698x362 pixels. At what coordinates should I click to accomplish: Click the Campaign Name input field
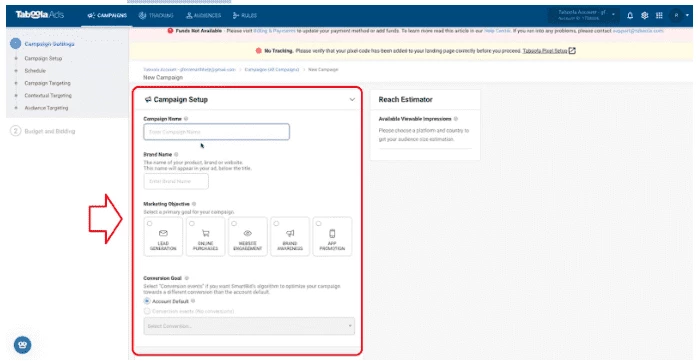click(216, 132)
